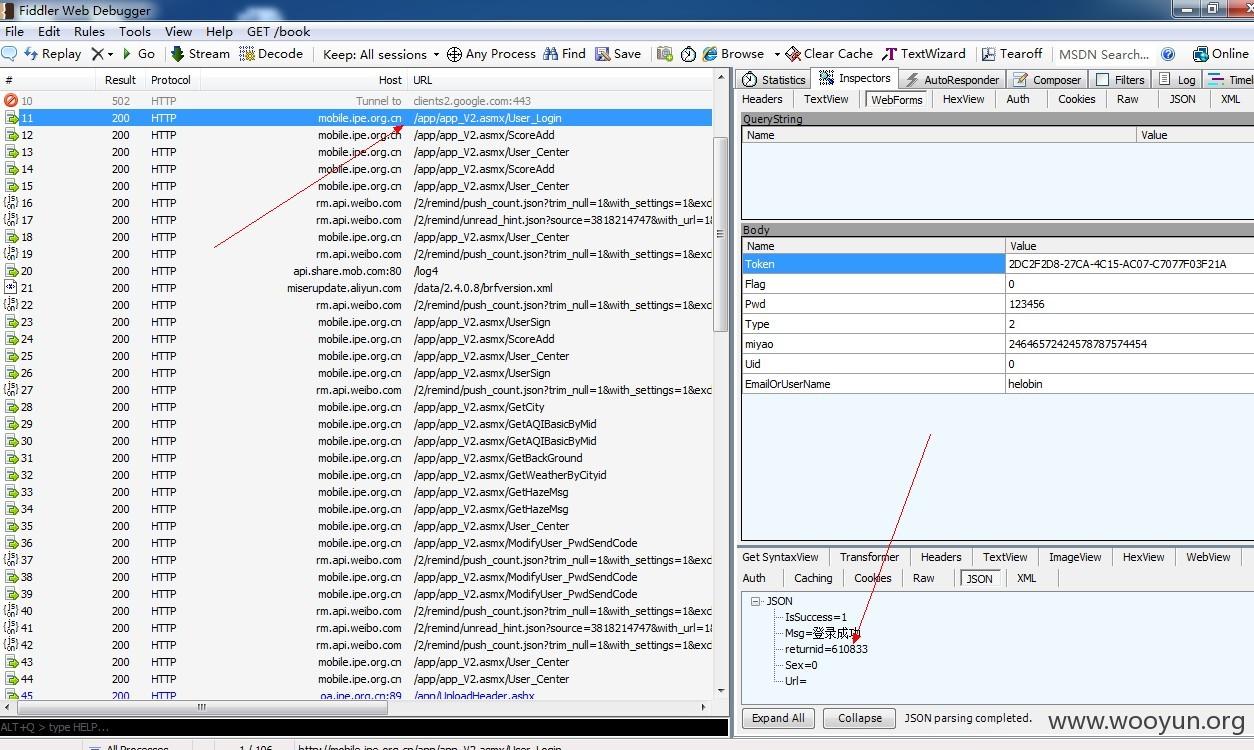Click the comment speech-bubble toolbar icon
The image size is (1254, 750).
pyautogui.click(x=9, y=54)
